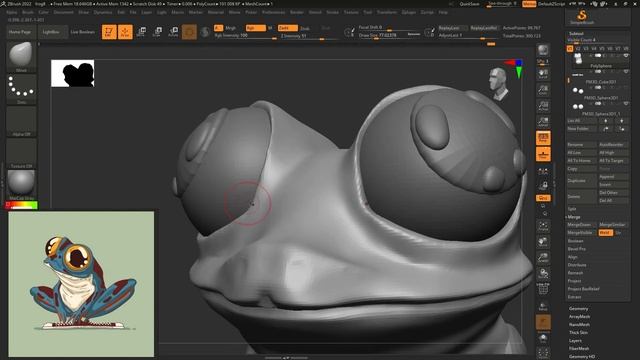
Task: Click the Move view icon in right shelf
Action: [543, 242]
